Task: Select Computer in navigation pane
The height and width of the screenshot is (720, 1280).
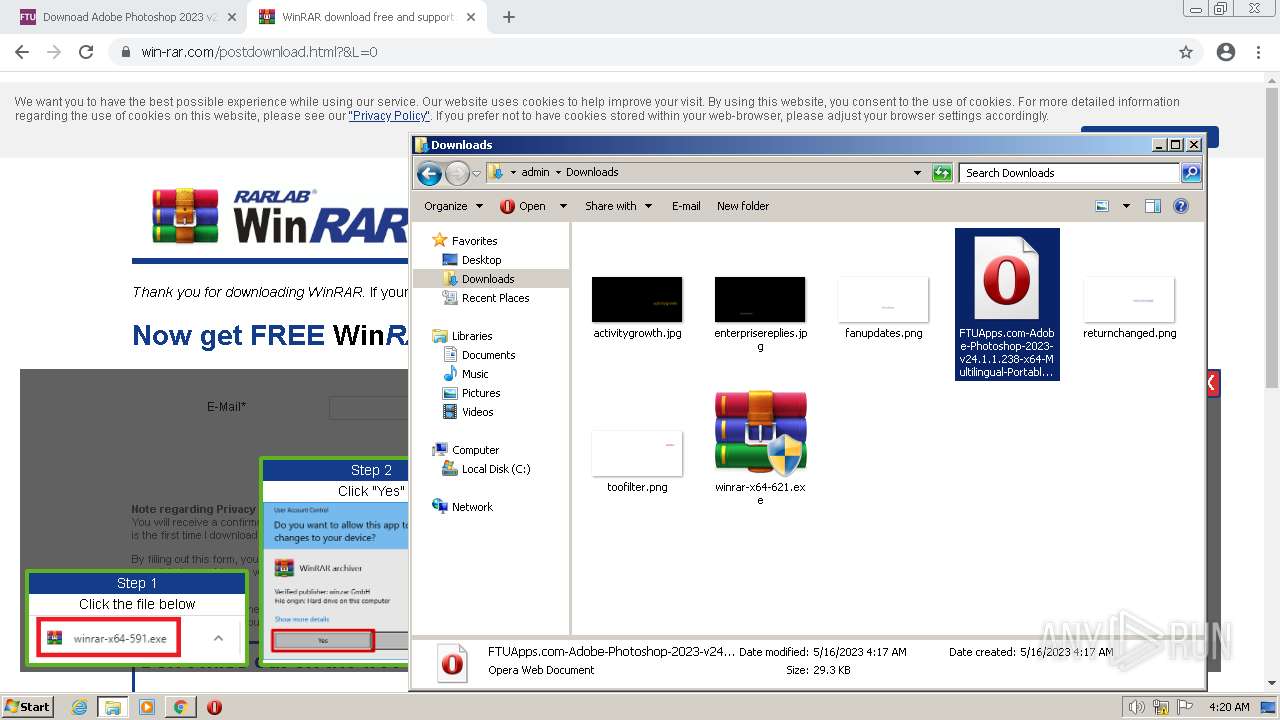Action: pos(475,450)
